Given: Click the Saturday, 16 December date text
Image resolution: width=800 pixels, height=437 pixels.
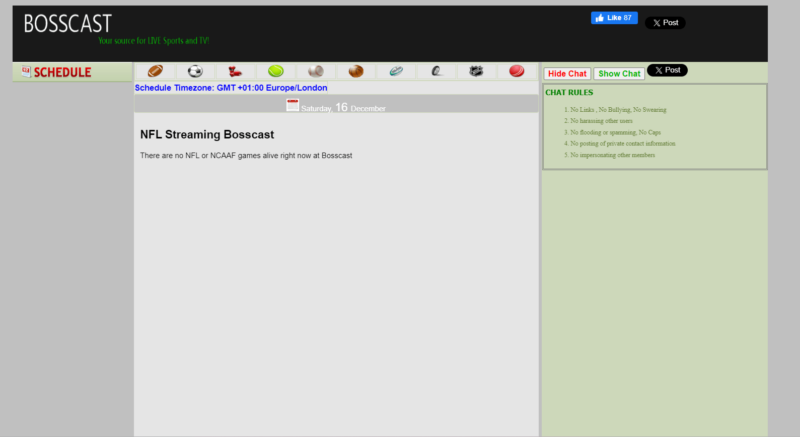Looking at the screenshot, I should [x=343, y=108].
